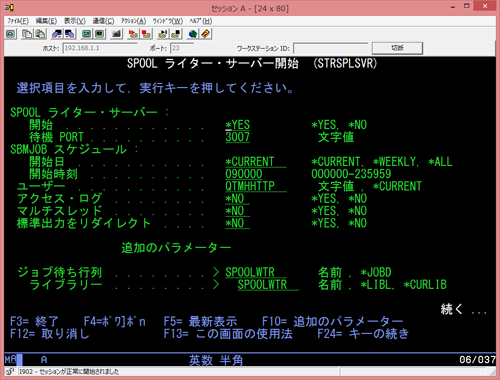Open the ヘルプ(H) menu
The height and width of the screenshot is (380, 500).
tap(201, 21)
